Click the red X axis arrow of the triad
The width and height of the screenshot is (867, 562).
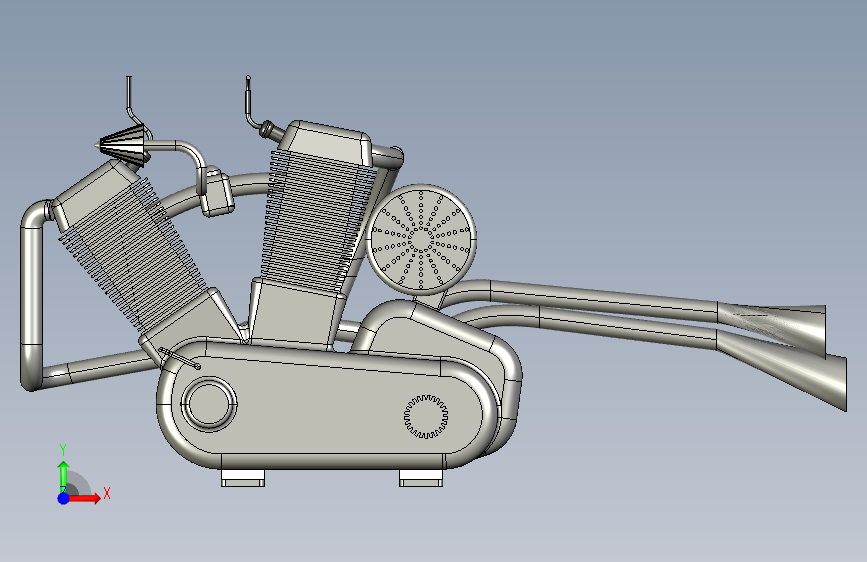click(85, 498)
